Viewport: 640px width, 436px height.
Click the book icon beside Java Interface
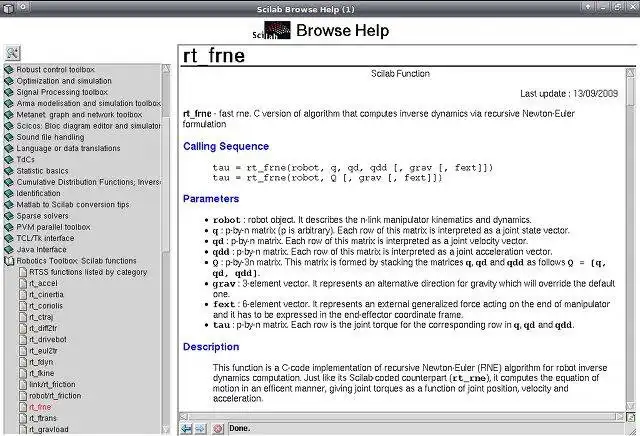click(x=9, y=249)
